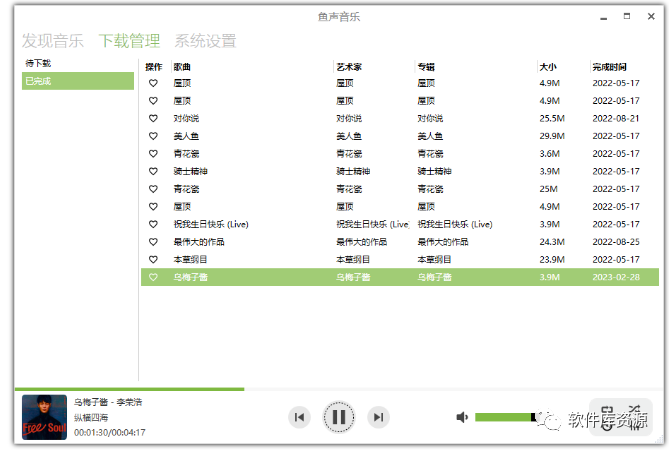
Task: Select 已完成 in the sidebar
Action: (x=78, y=81)
